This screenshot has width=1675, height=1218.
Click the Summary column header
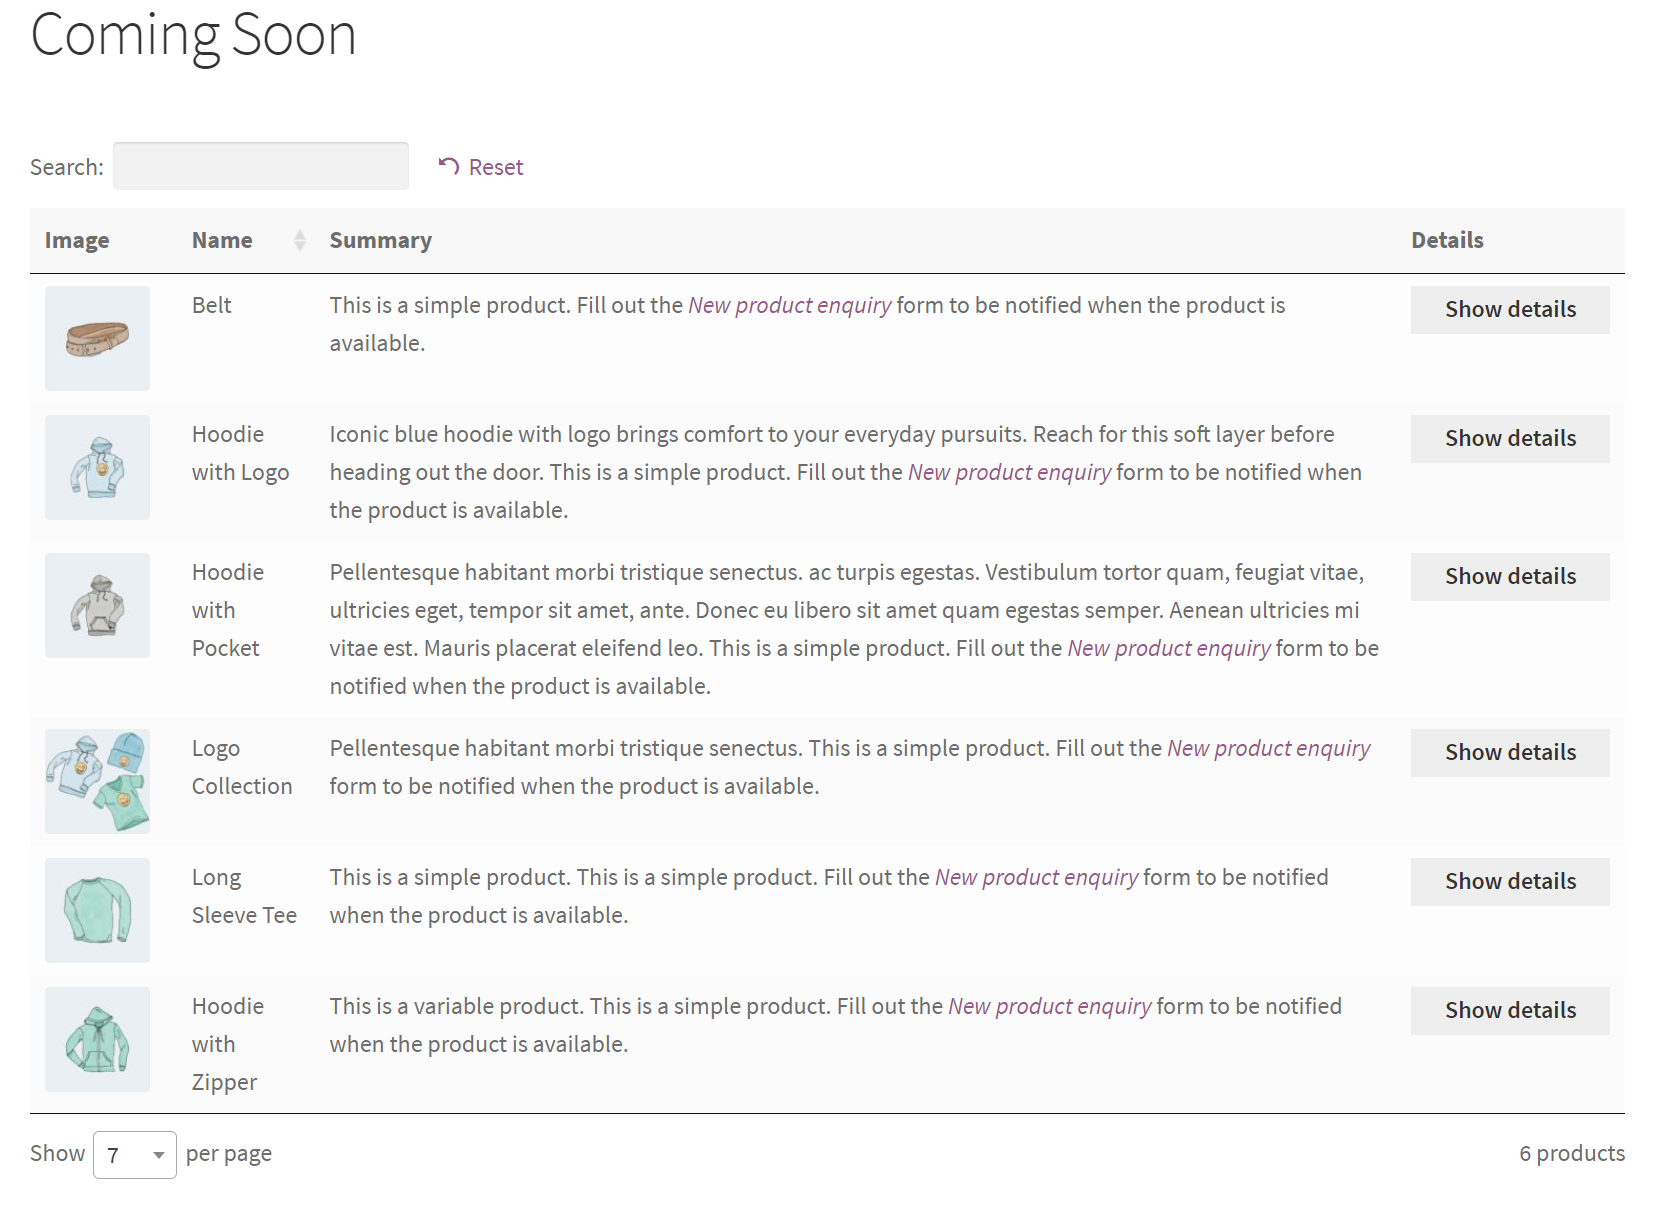tap(381, 240)
